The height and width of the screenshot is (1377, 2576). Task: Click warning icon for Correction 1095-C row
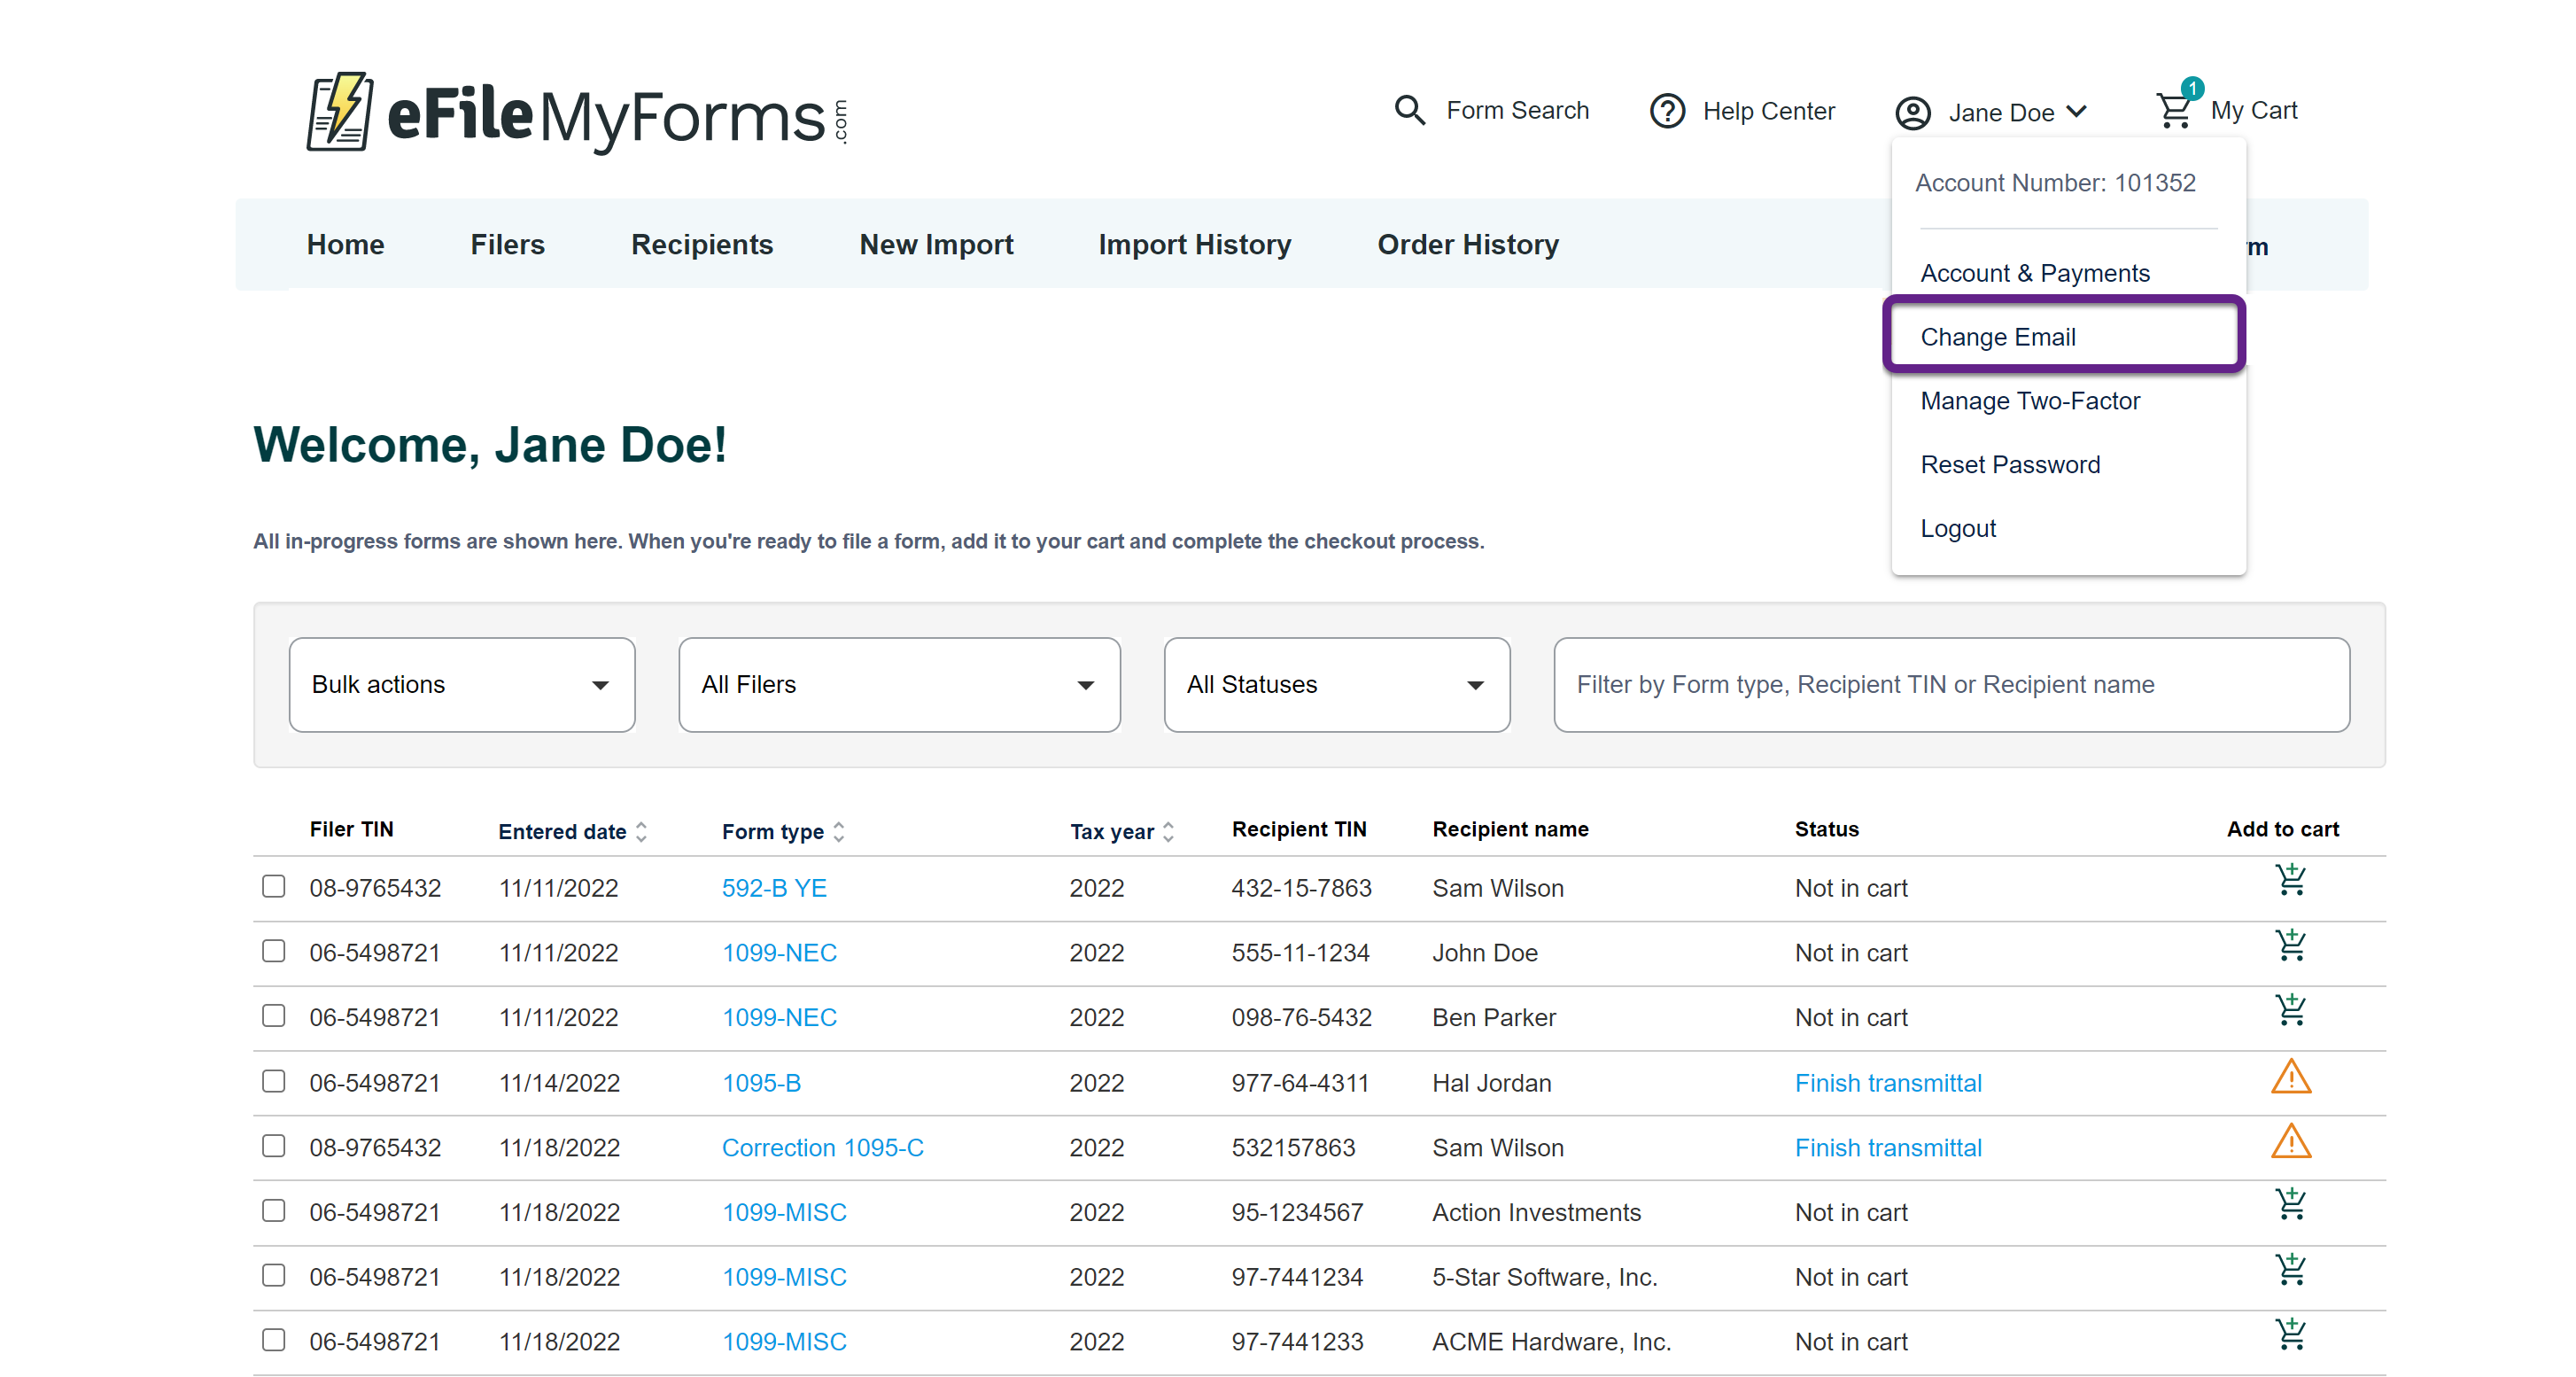pyautogui.click(x=2290, y=1142)
